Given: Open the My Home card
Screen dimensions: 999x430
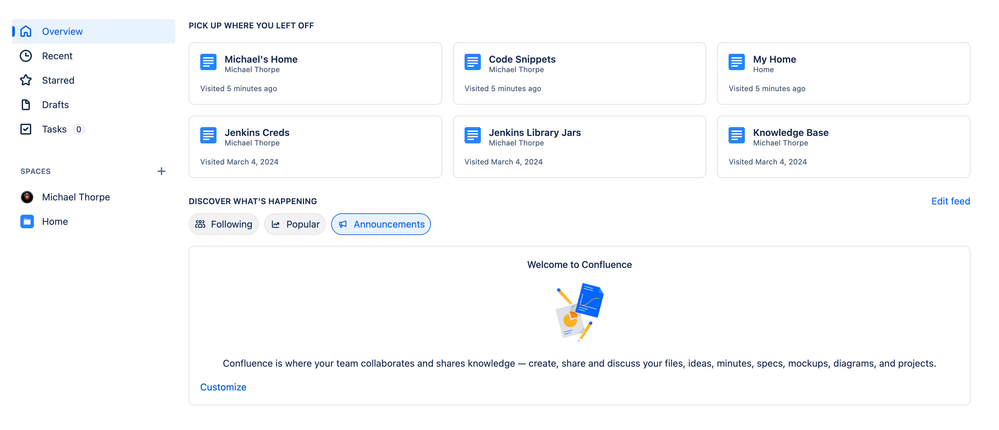Looking at the screenshot, I should (844, 73).
